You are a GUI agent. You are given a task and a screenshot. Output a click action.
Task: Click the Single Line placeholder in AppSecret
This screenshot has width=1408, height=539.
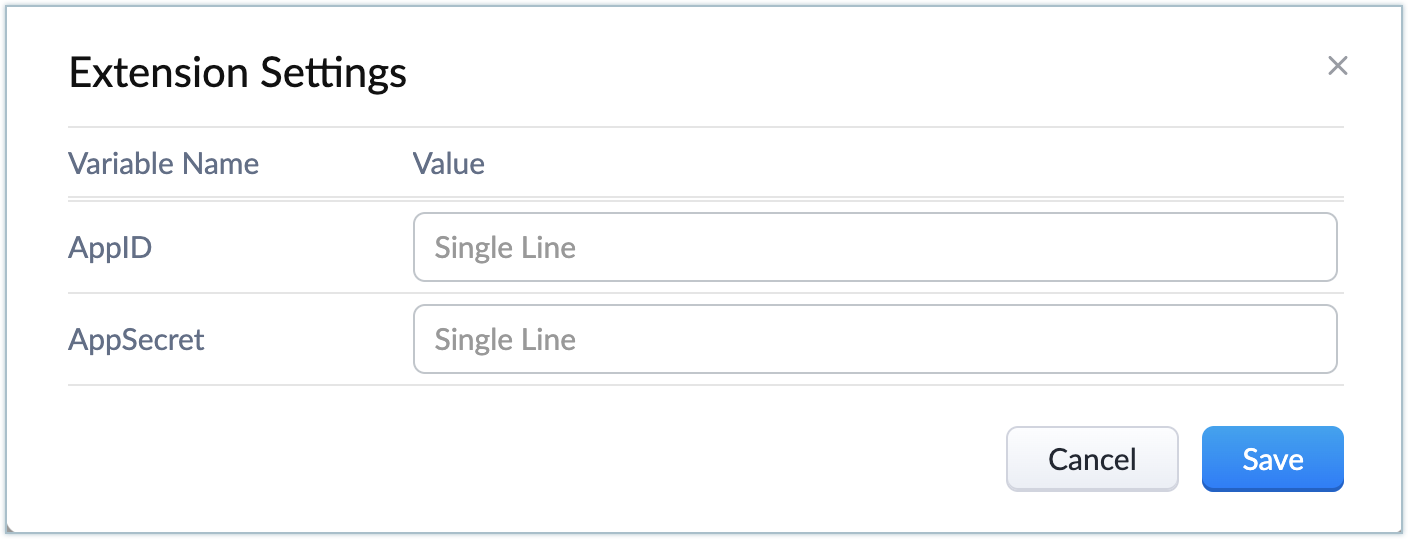(x=505, y=339)
